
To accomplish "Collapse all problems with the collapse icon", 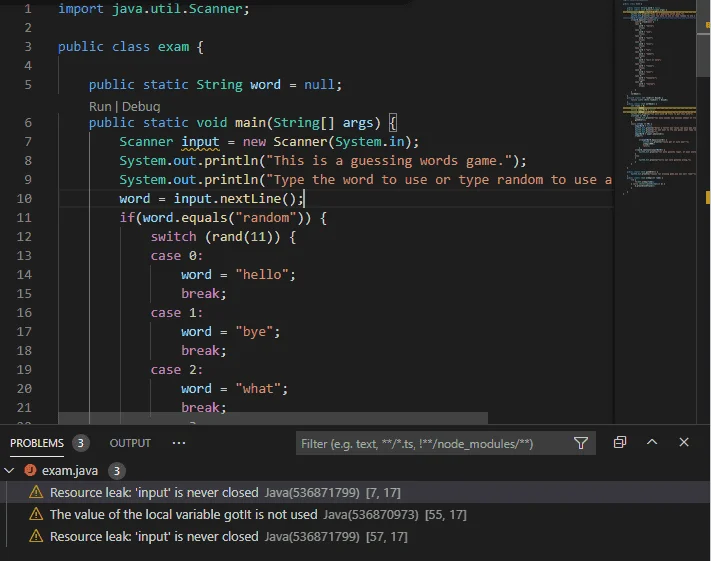I will (620, 442).
